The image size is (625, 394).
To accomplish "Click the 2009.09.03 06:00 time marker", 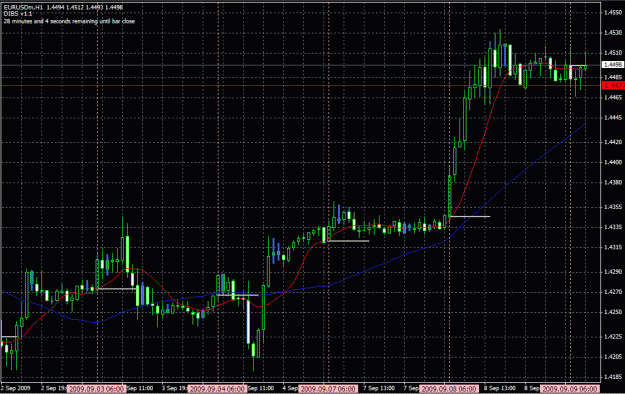I will tap(96, 389).
